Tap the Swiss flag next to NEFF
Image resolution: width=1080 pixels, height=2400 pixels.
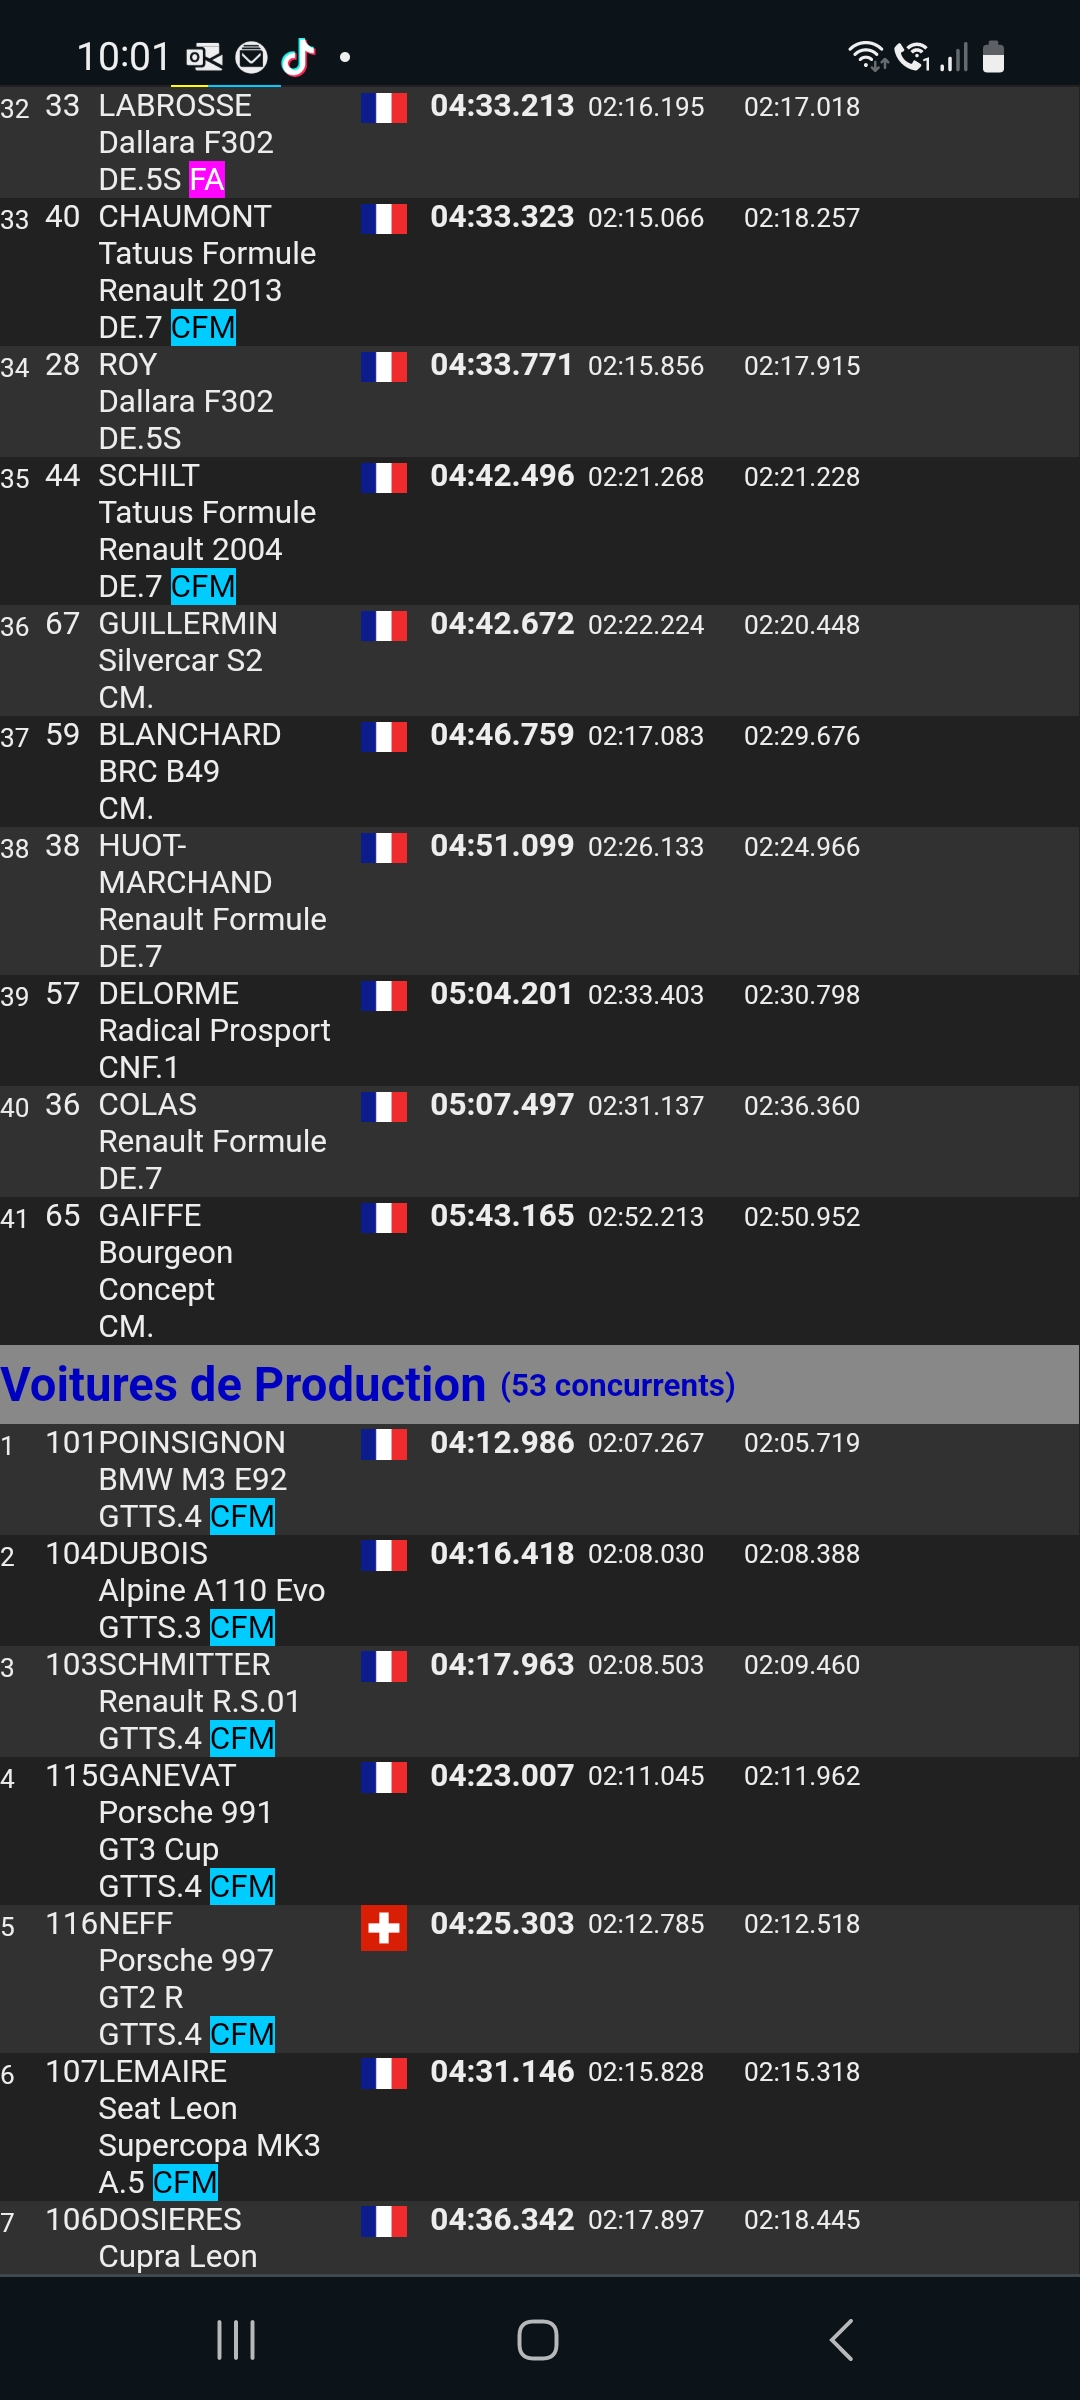tap(384, 1928)
